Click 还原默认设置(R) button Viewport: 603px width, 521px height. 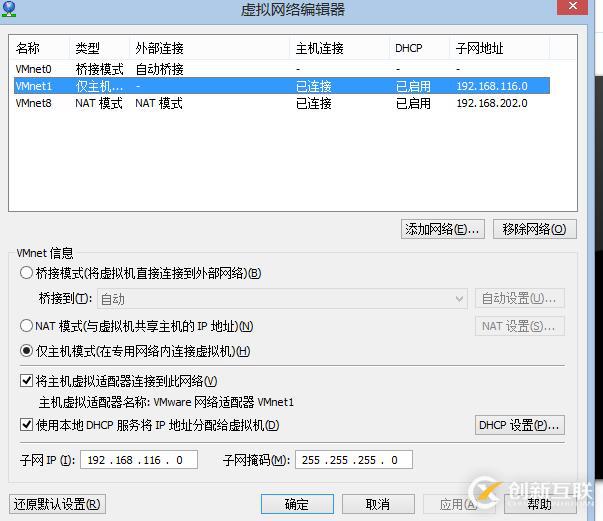pos(57,504)
